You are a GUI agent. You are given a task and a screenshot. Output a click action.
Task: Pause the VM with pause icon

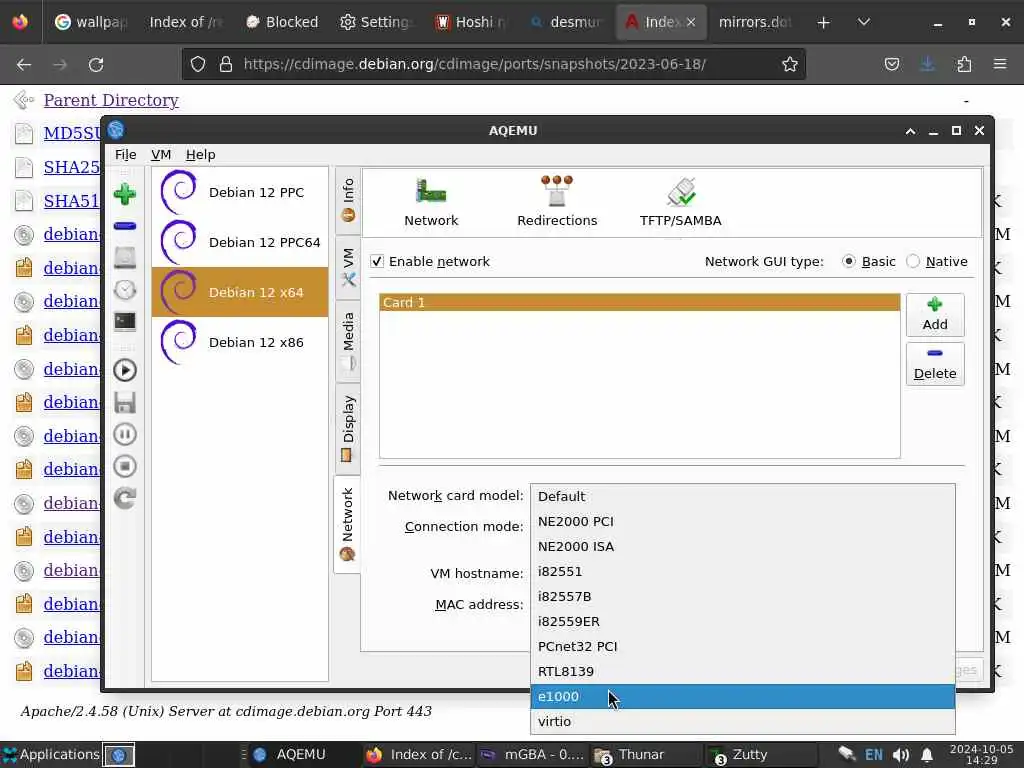coord(125,434)
